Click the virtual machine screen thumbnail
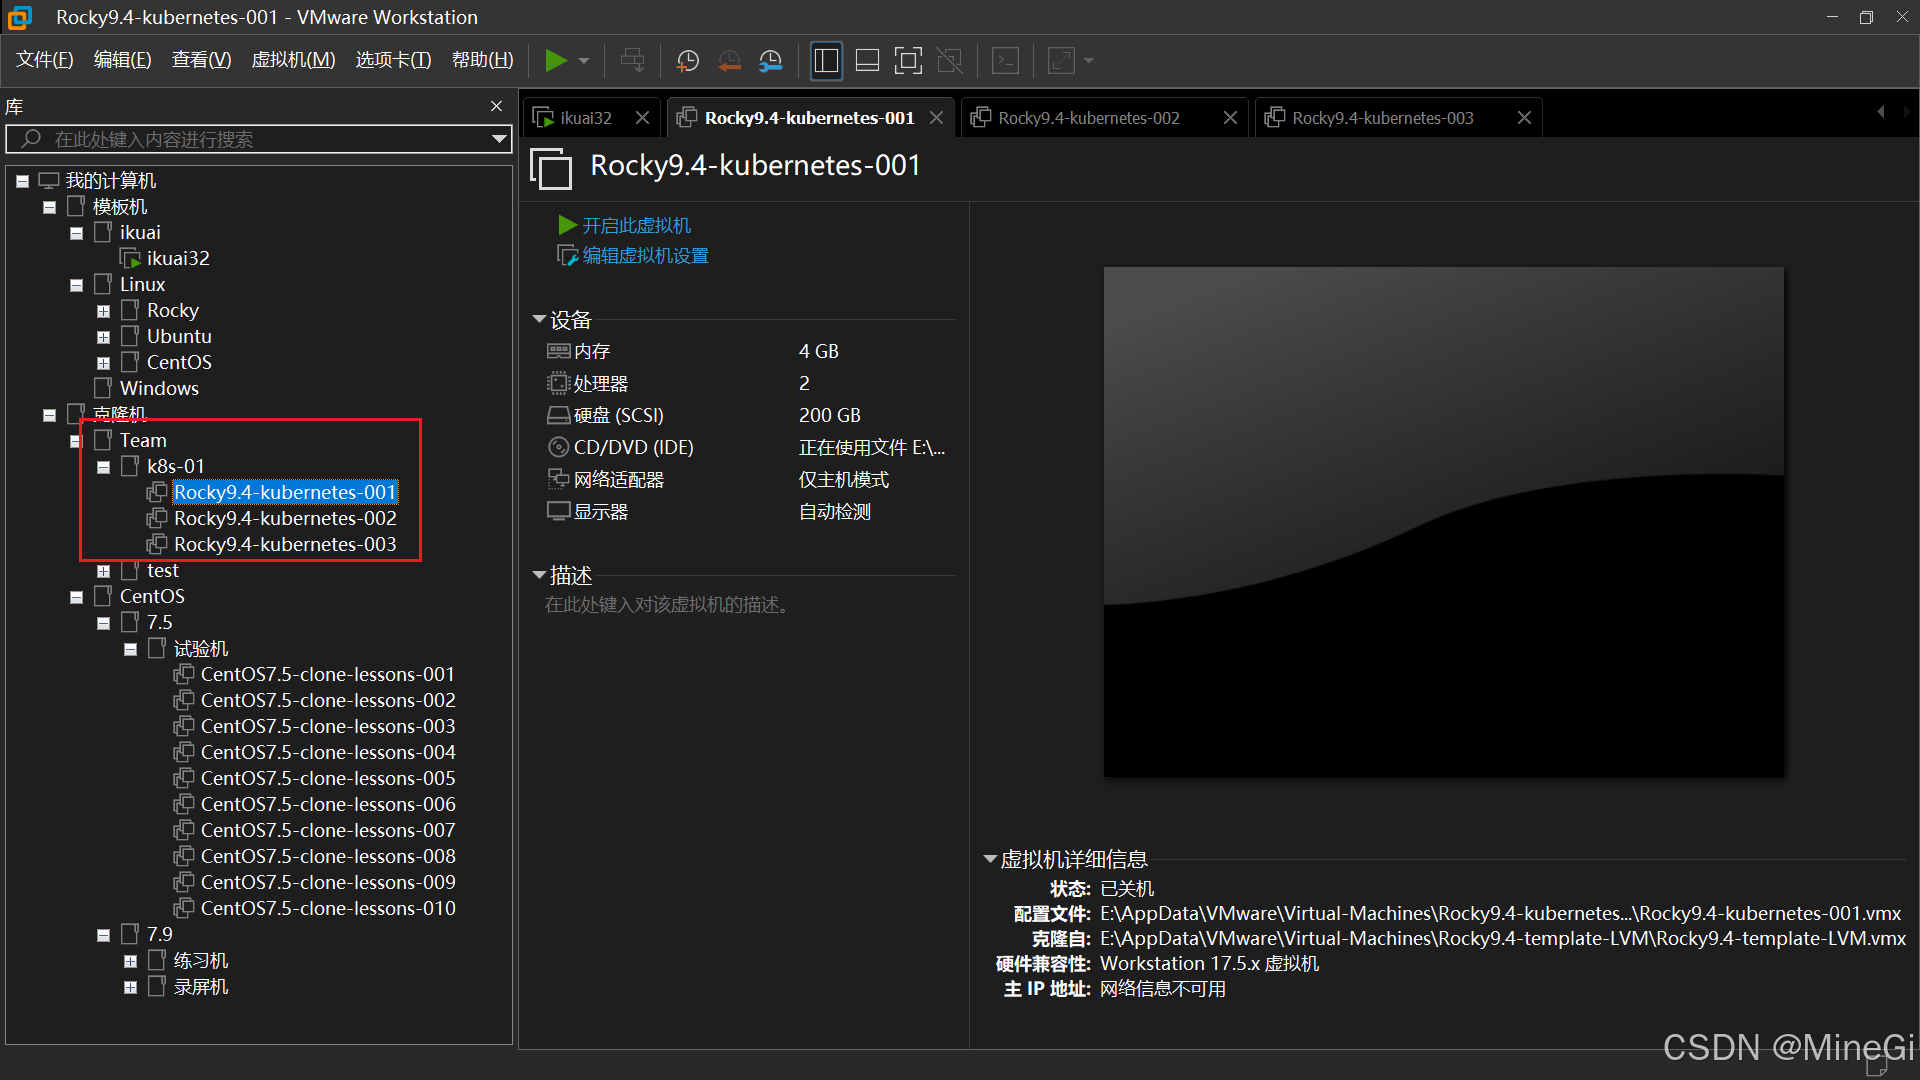Screen dimensions: 1920x1080 [1443, 522]
